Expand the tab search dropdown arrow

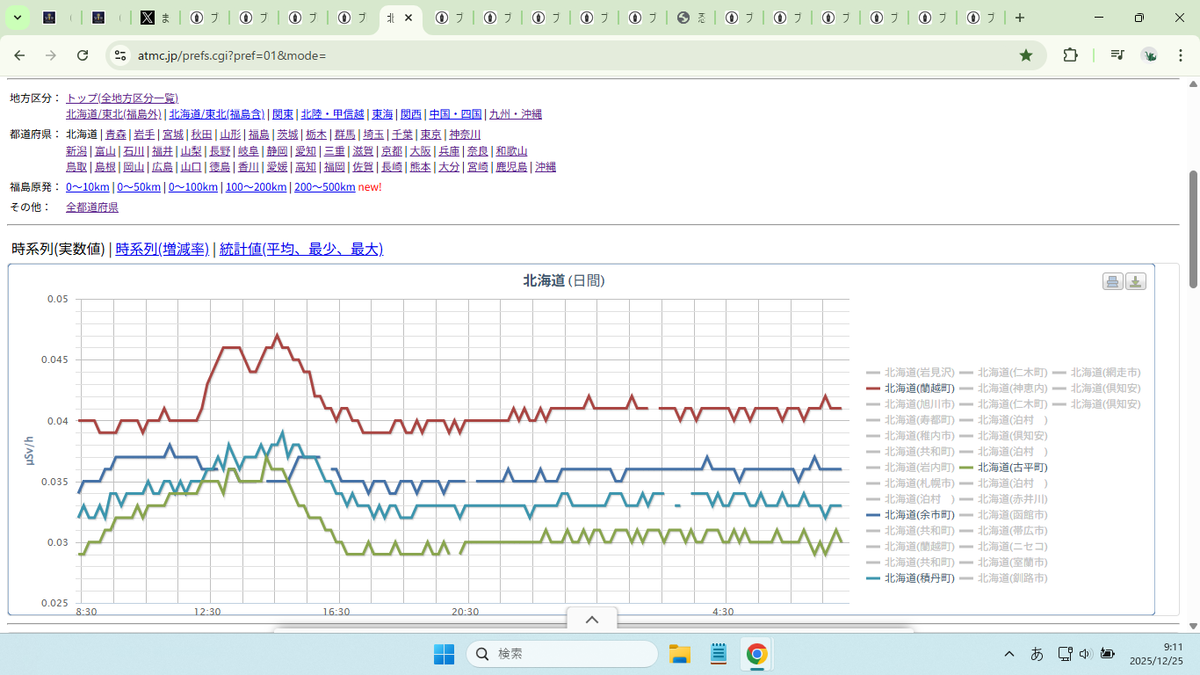17,18
